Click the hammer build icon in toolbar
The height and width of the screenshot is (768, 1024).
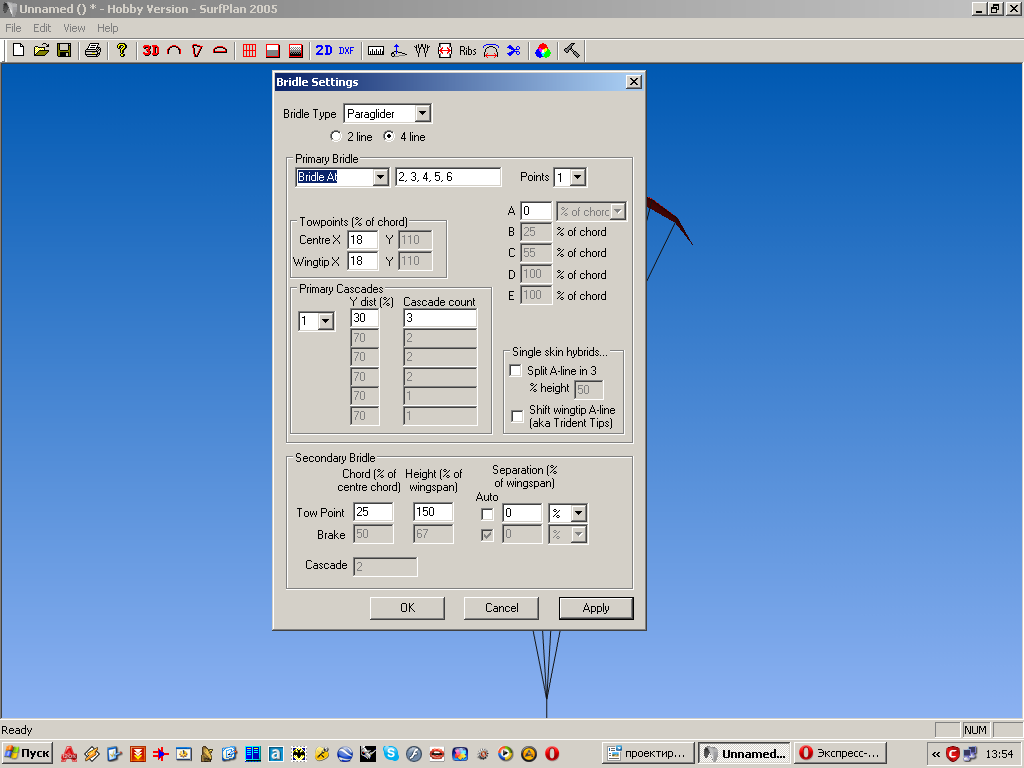point(572,50)
